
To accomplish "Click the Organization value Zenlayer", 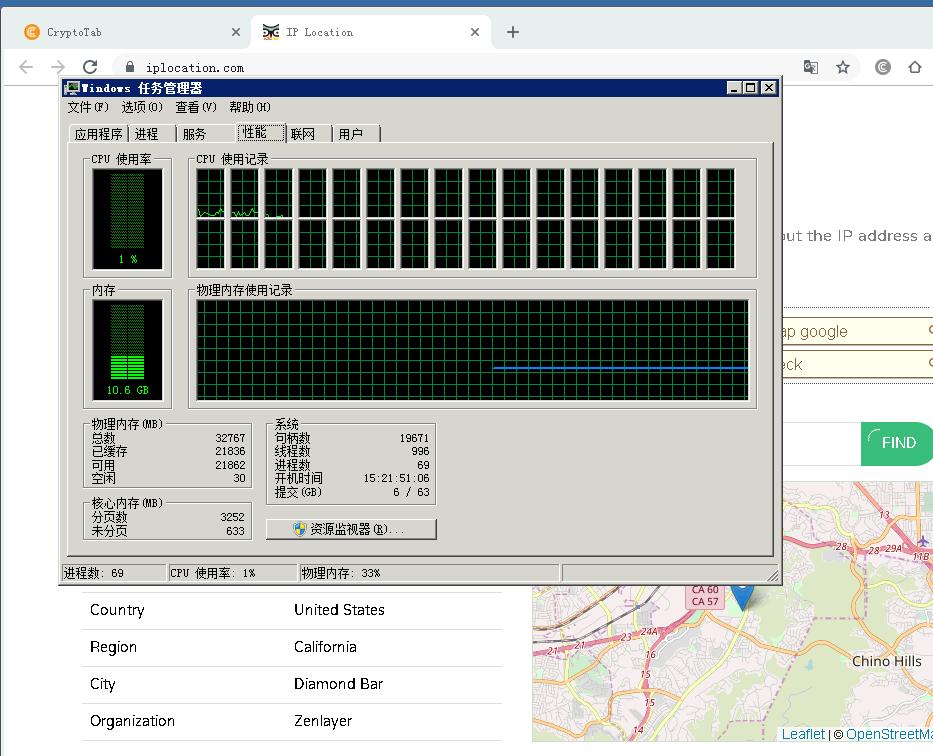I will point(323,721).
